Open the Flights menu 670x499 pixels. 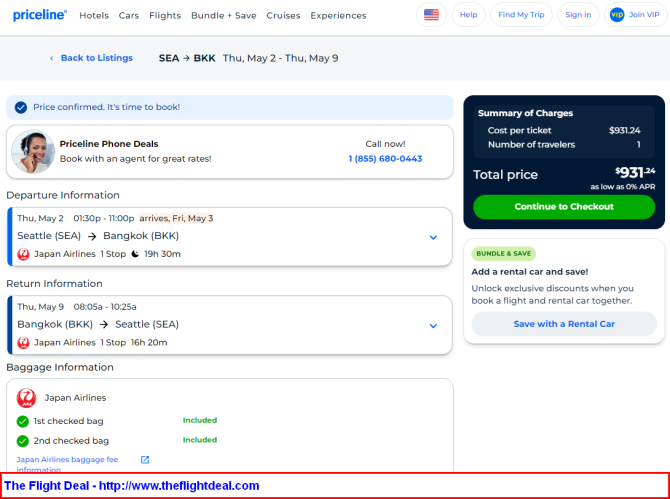(165, 15)
